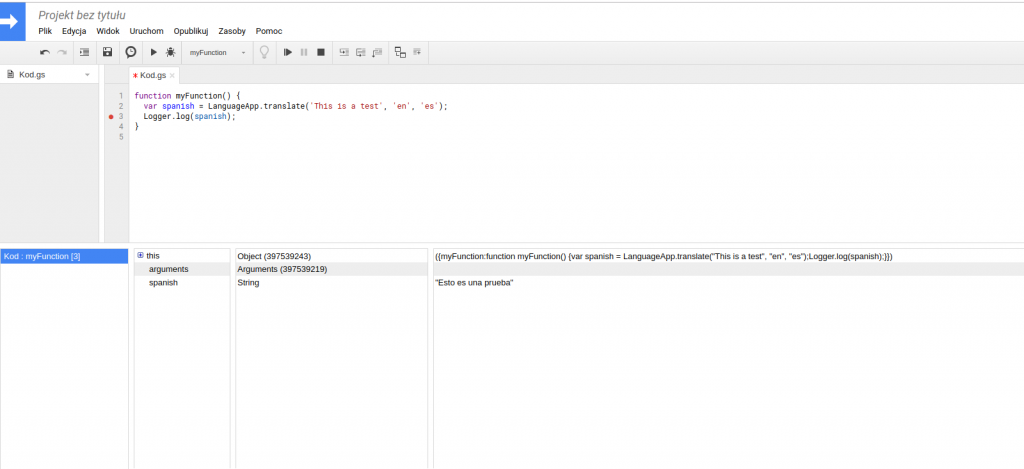Click the debugger layout toggle icon
The image size is (1024, 469).
[x=400, y=52]
